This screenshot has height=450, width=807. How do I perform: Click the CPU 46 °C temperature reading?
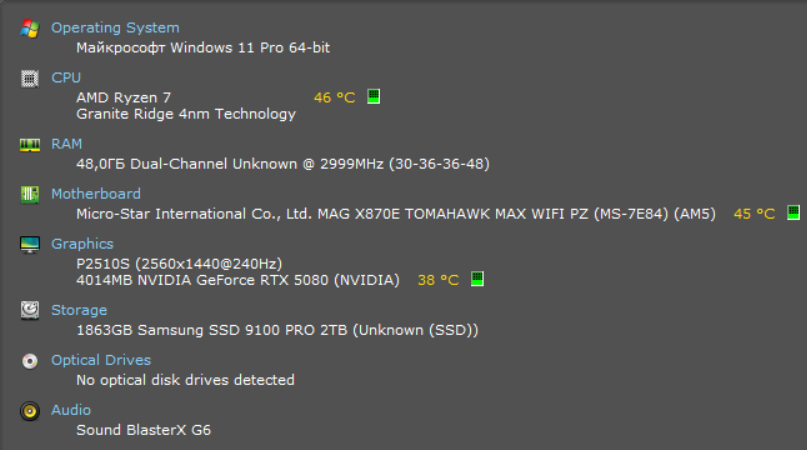click(334, 98)
